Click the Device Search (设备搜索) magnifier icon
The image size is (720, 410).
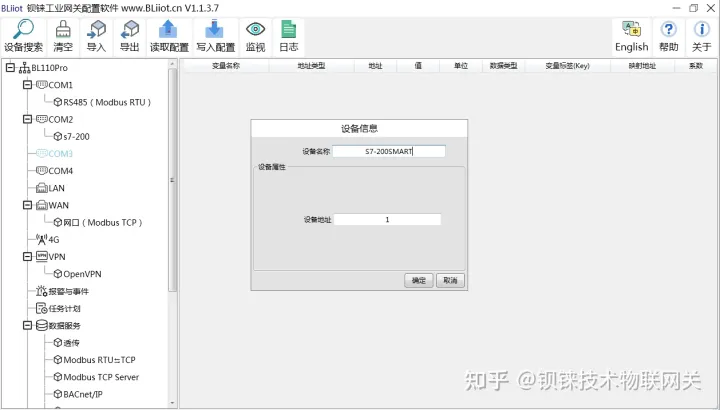[x=23, y=29]
